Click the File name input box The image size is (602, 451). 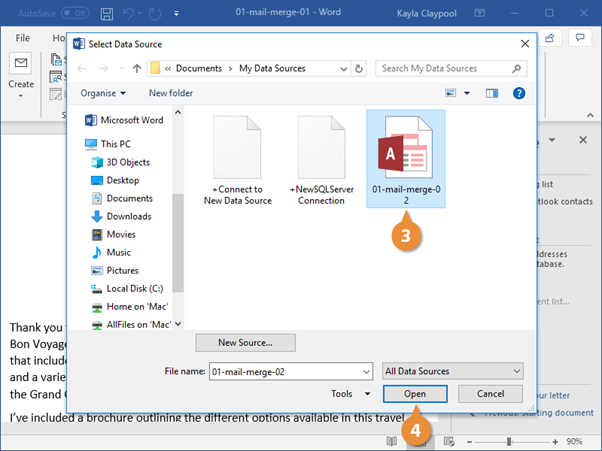[x=286, y=372]
